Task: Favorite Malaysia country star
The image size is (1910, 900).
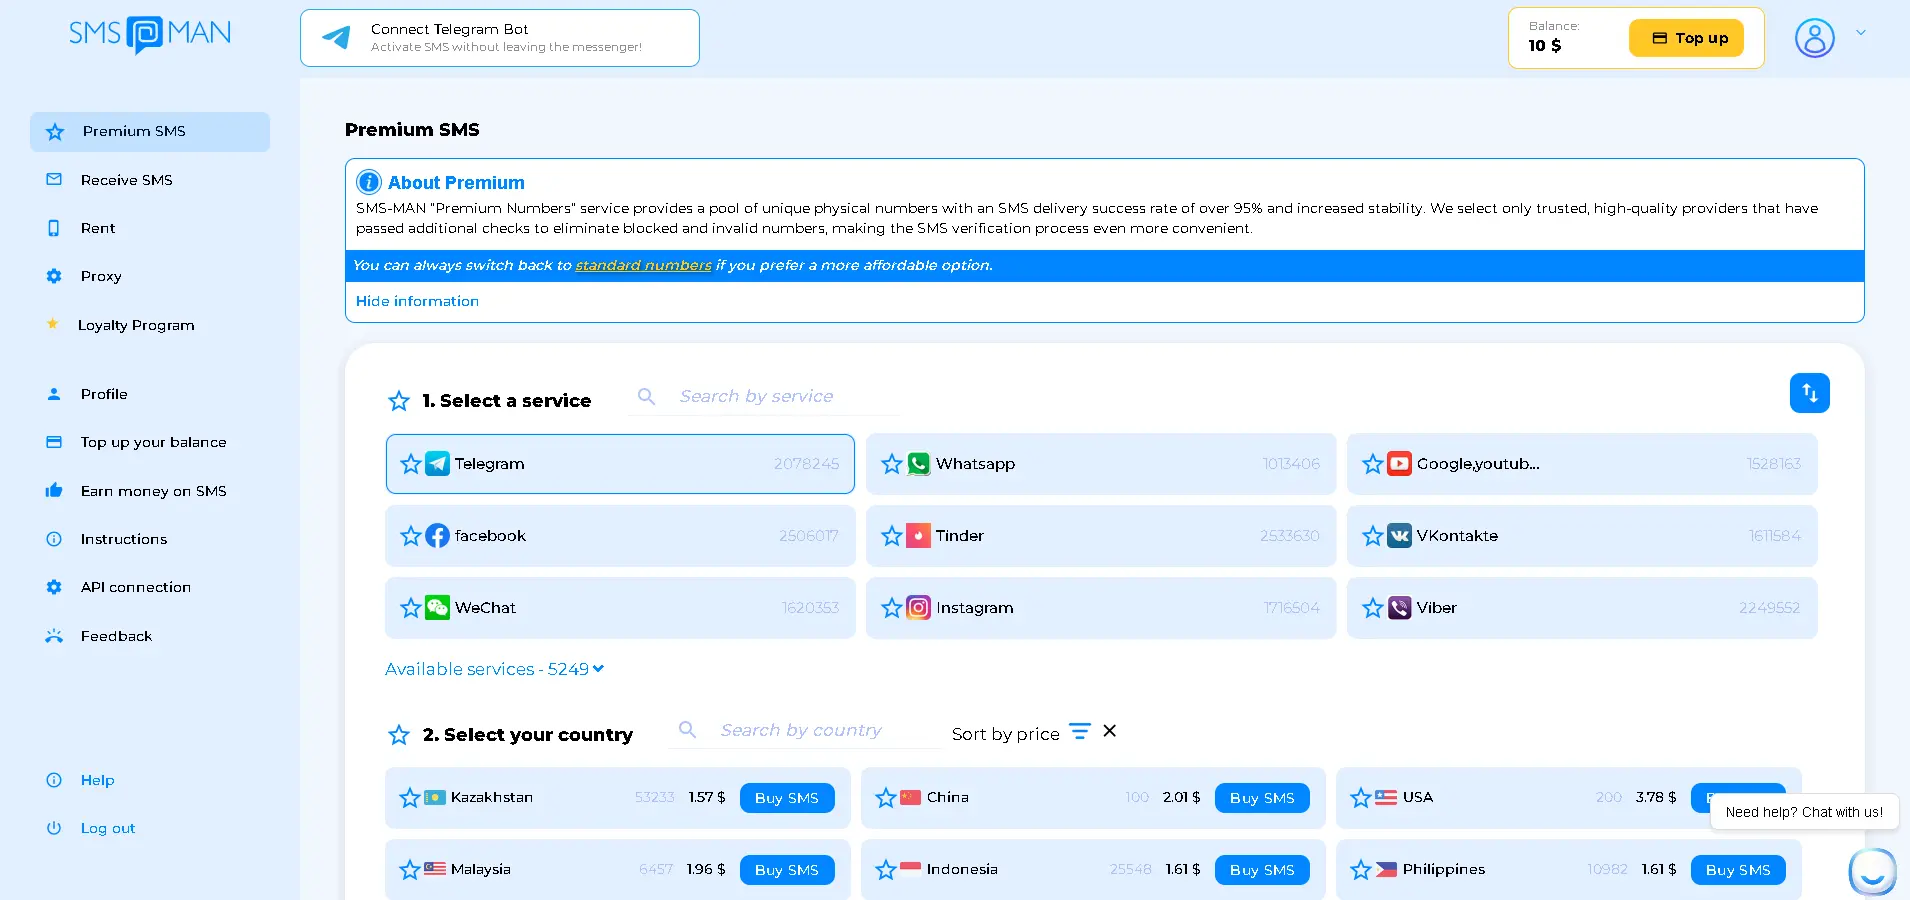Action: coord(409,870)
